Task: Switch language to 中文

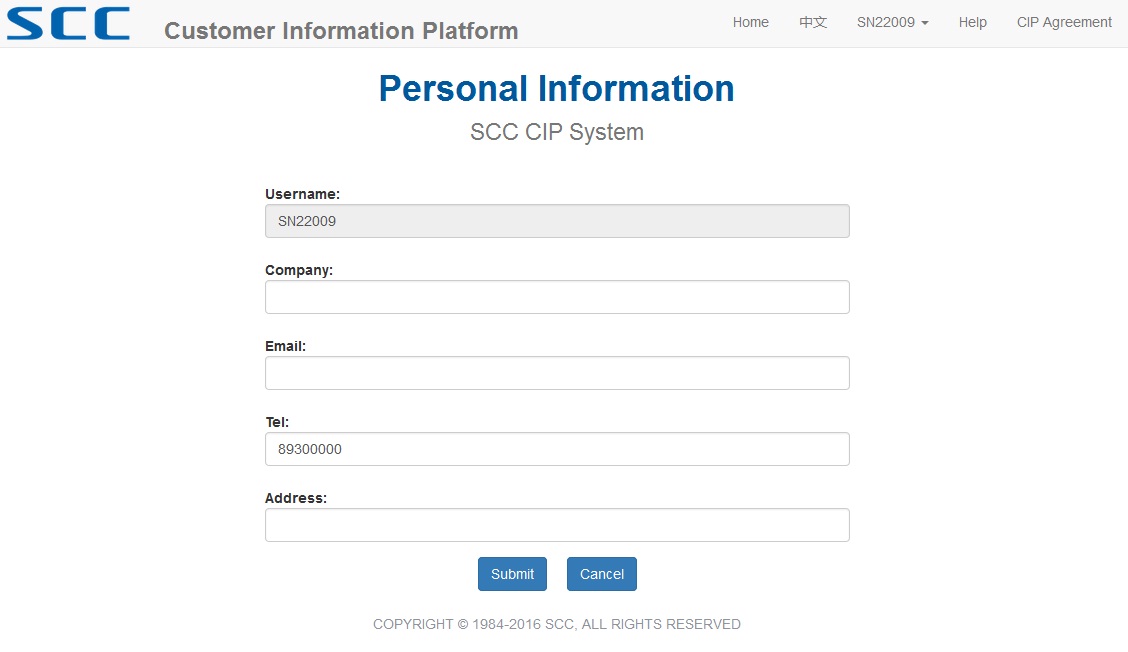Action: (x=813, y=22)
